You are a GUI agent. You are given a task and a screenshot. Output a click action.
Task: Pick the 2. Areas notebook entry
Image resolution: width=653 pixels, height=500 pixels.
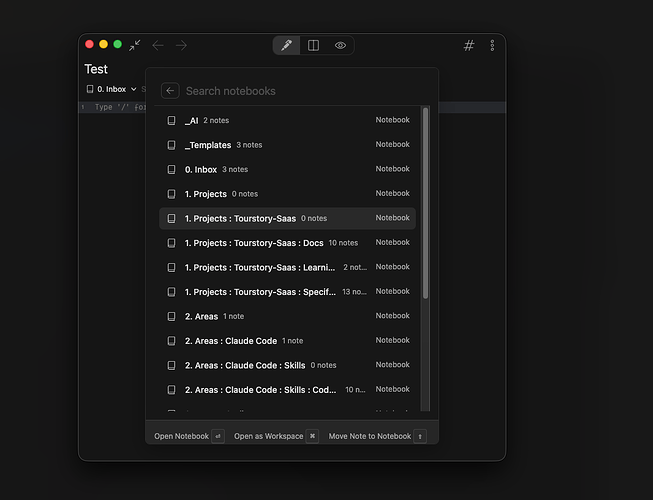point(201,316)
